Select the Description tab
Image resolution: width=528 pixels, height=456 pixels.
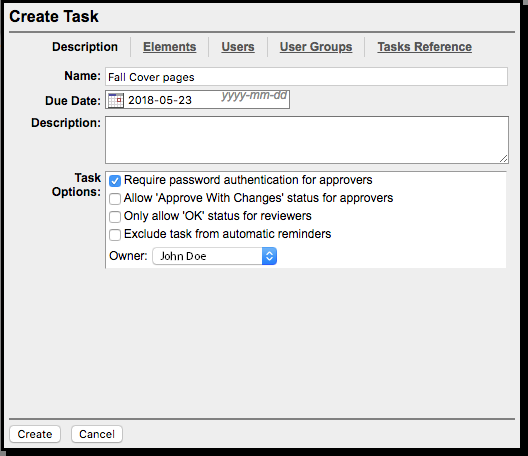[85, 46]
